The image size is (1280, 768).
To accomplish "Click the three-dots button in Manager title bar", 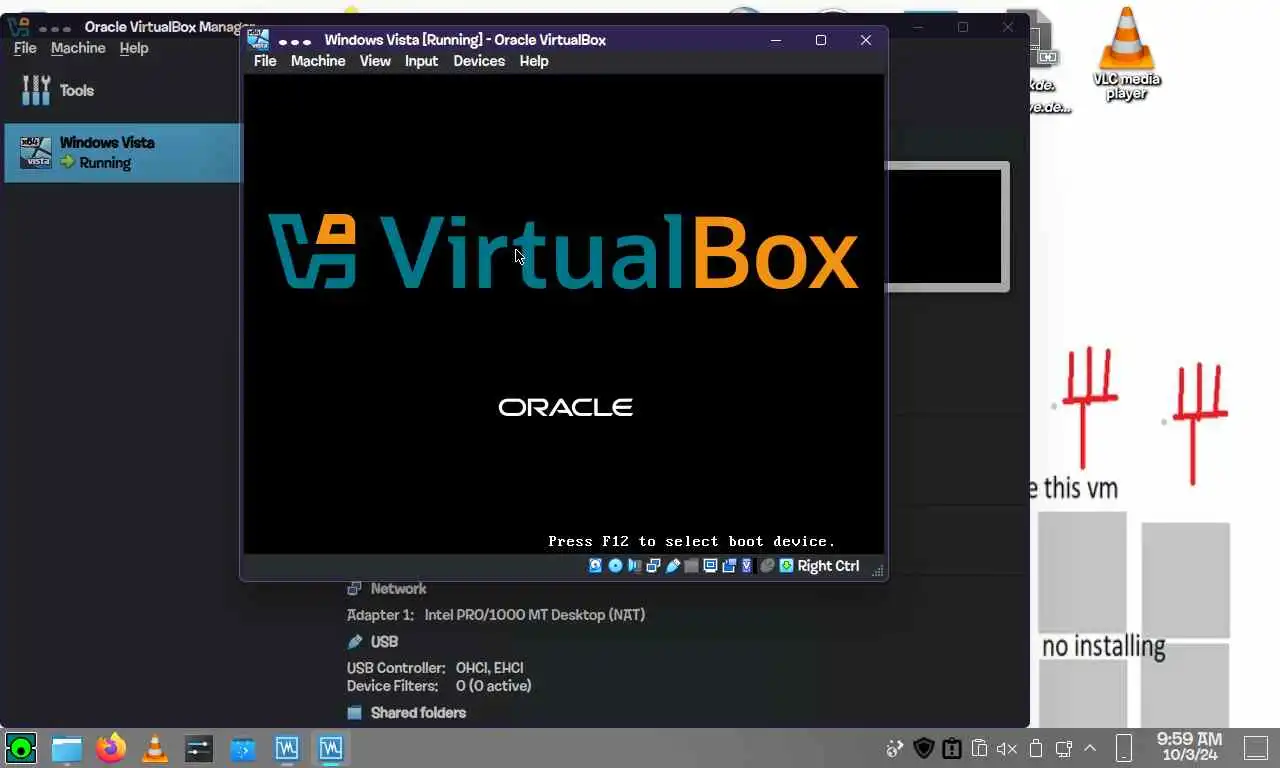I will coord(54,28).
